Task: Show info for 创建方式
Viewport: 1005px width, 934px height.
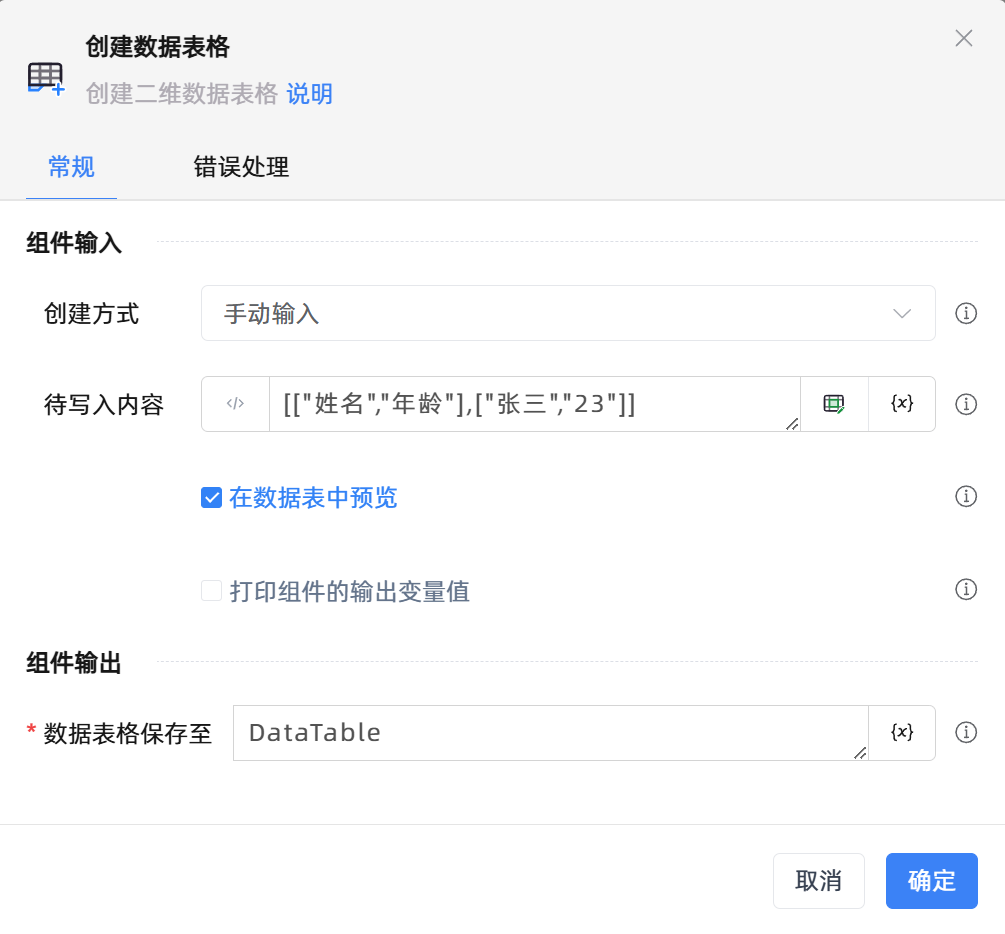Action: (x=966, y=313)
